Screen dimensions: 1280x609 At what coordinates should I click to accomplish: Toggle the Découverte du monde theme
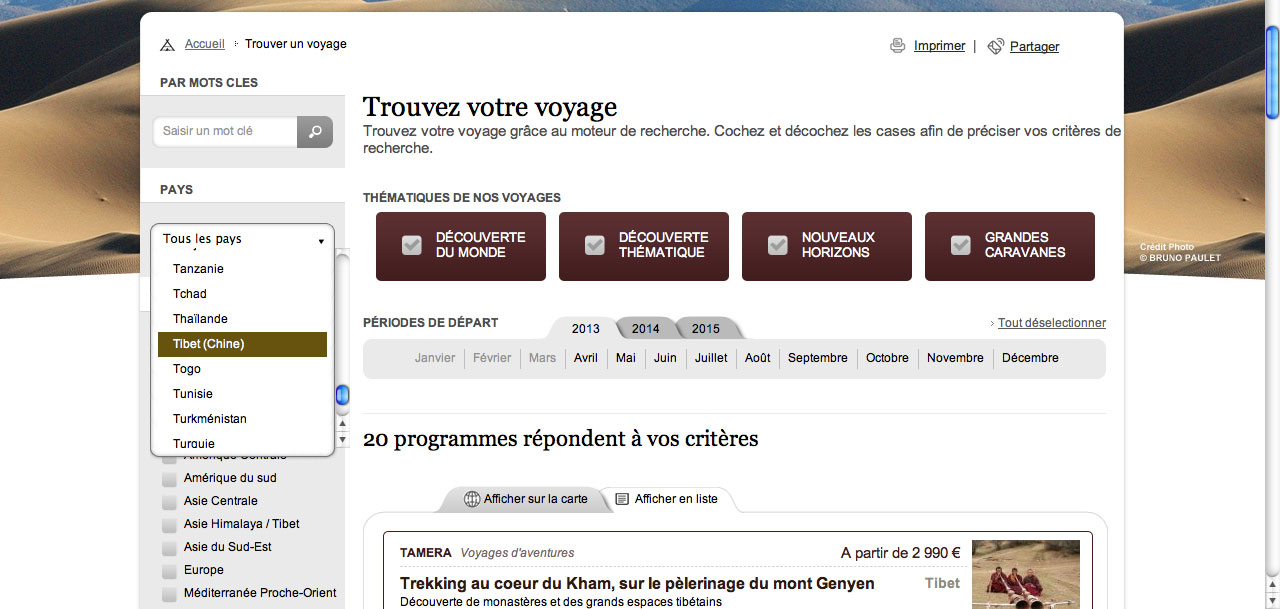[x=461, y=246]
